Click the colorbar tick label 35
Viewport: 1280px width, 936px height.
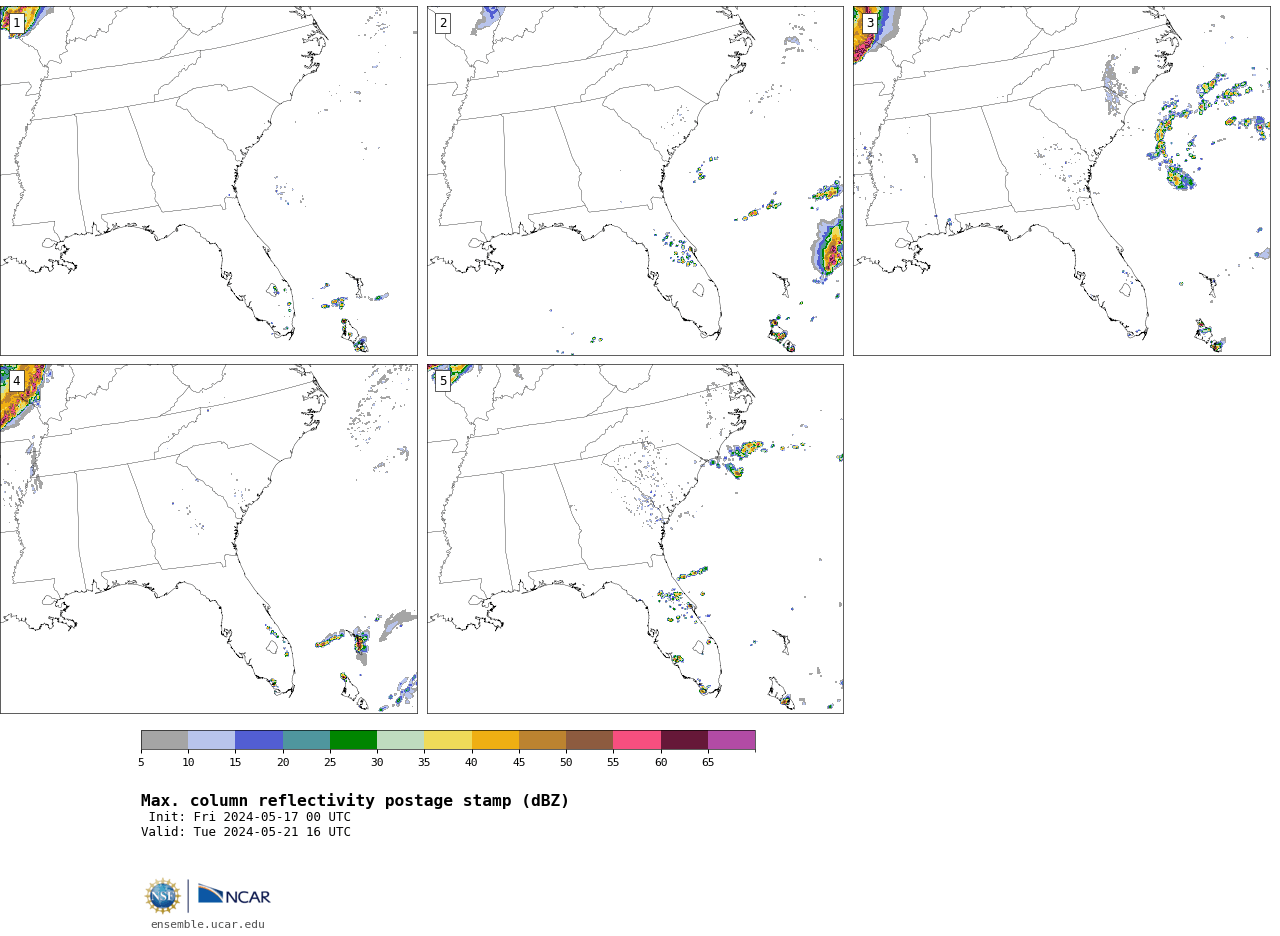tap(424, 763)
